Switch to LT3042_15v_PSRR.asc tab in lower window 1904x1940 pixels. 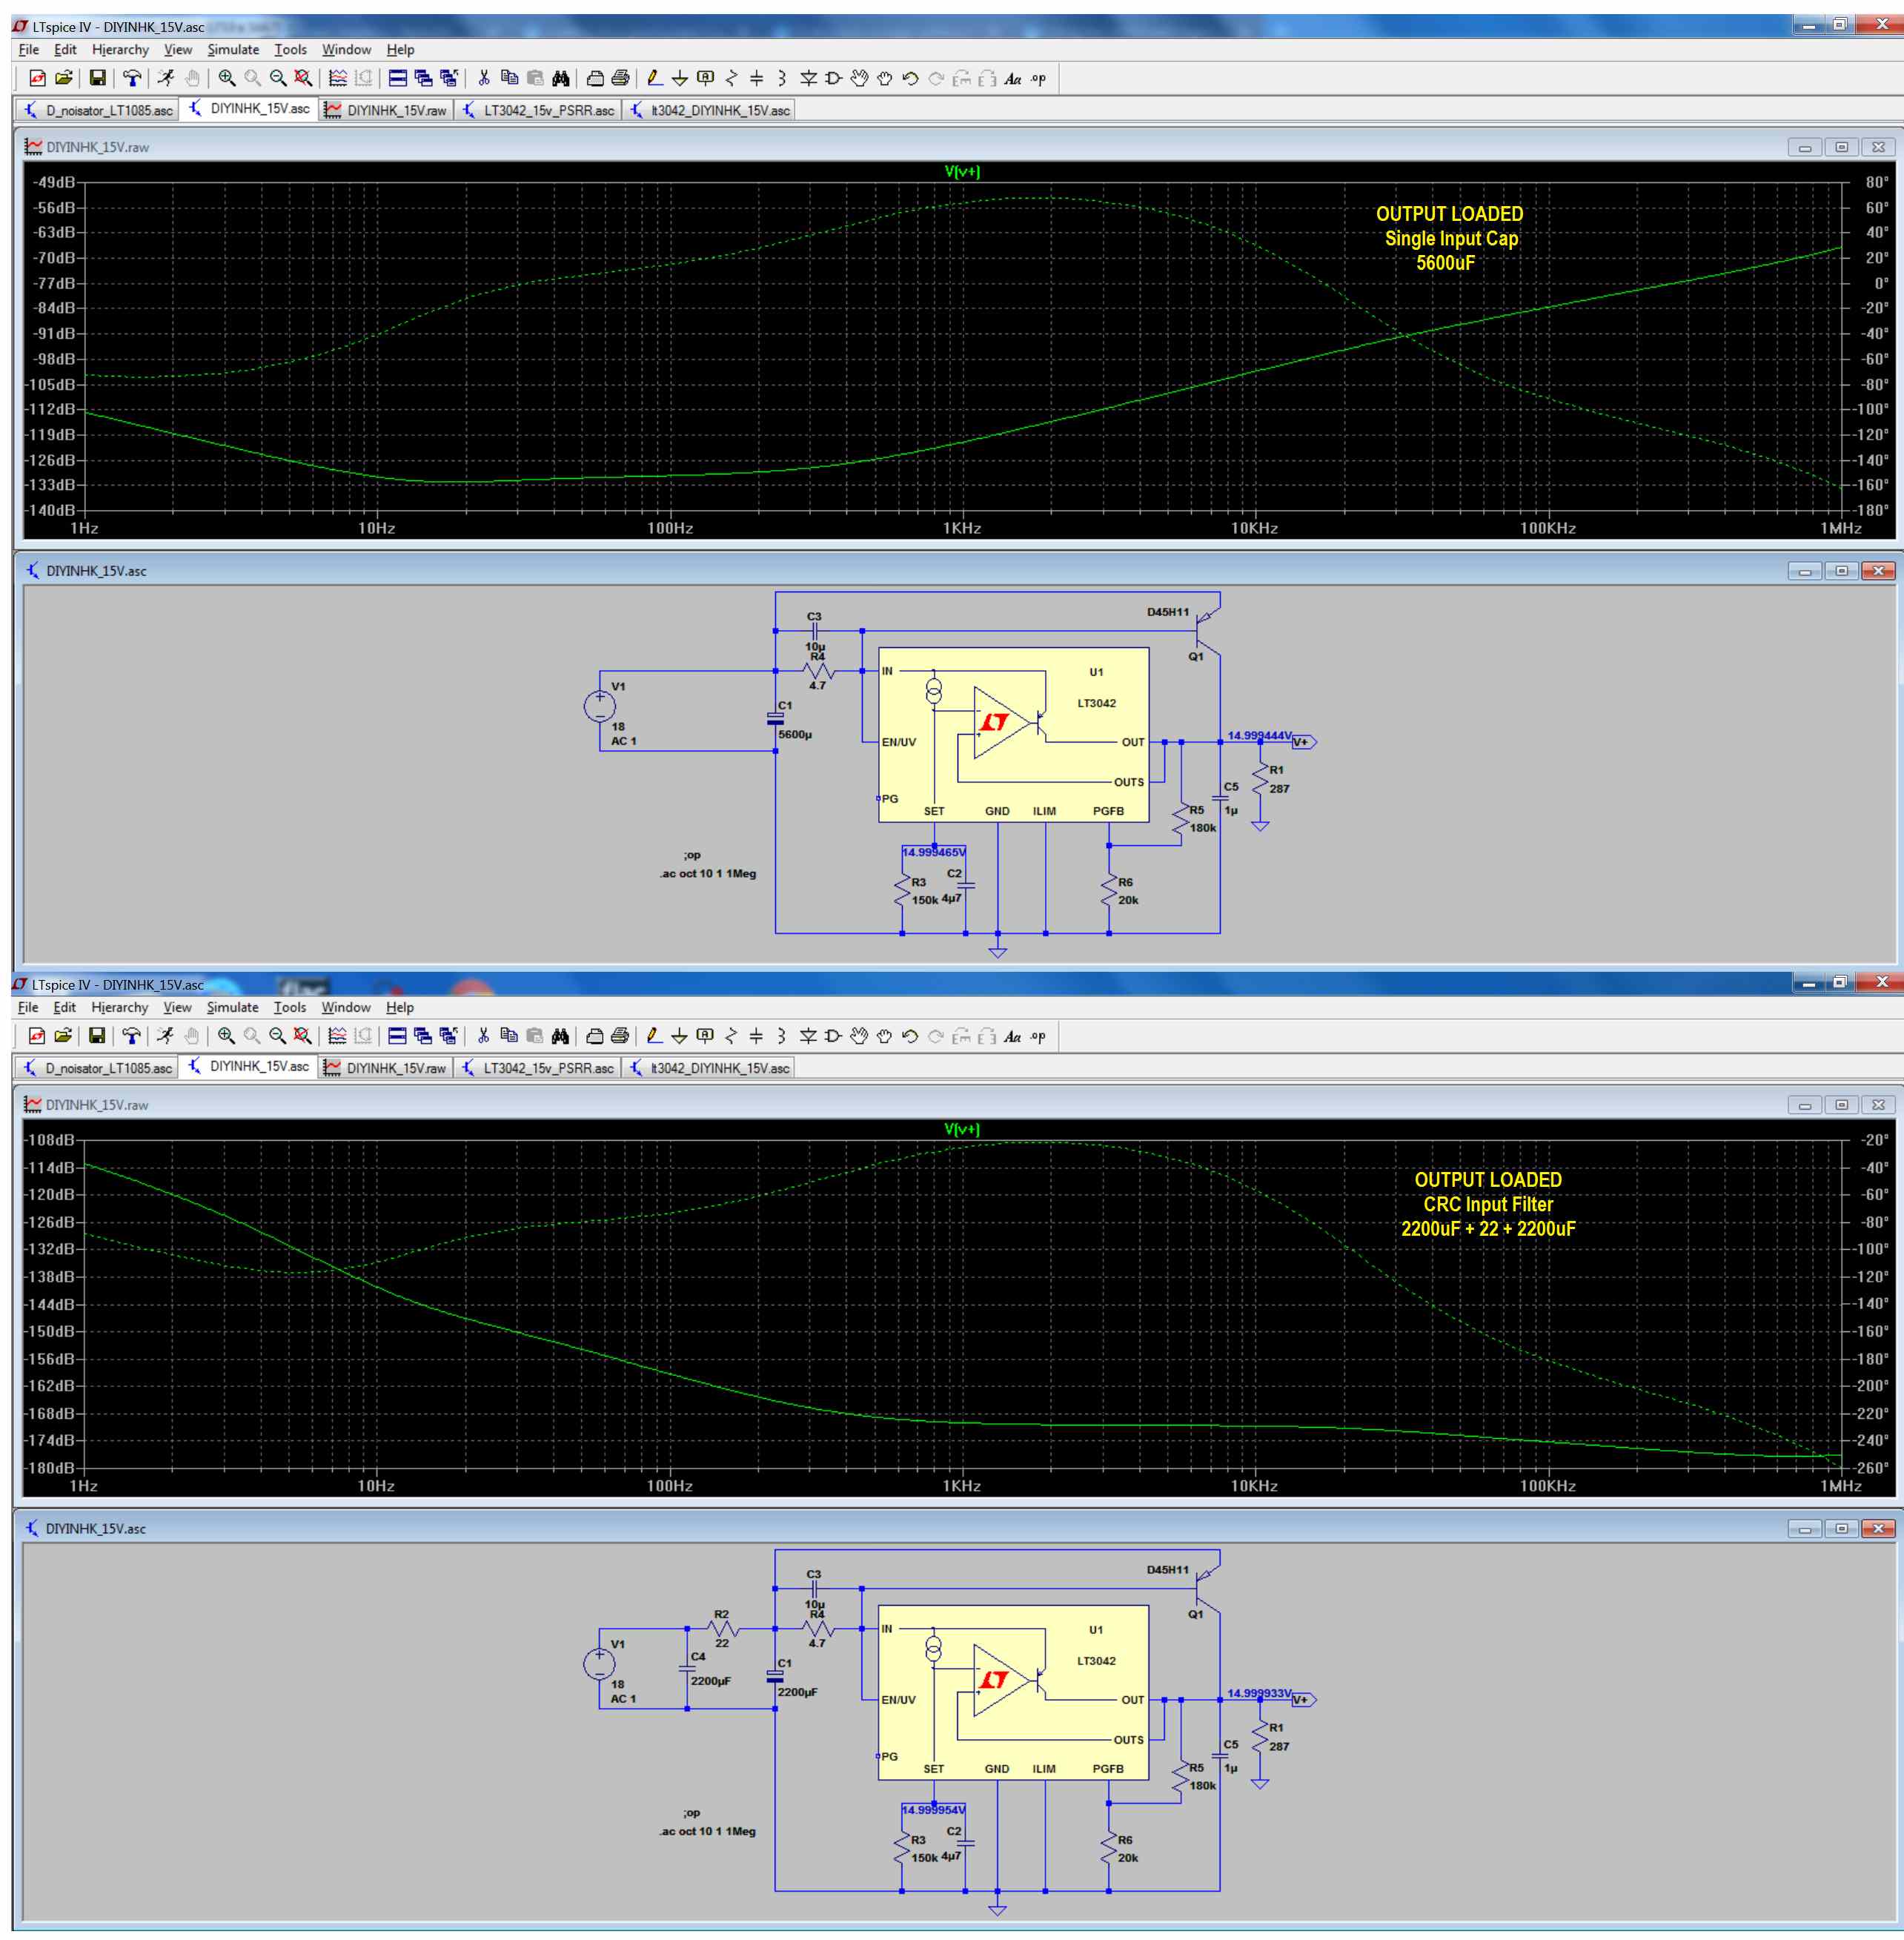[537, 1068]
